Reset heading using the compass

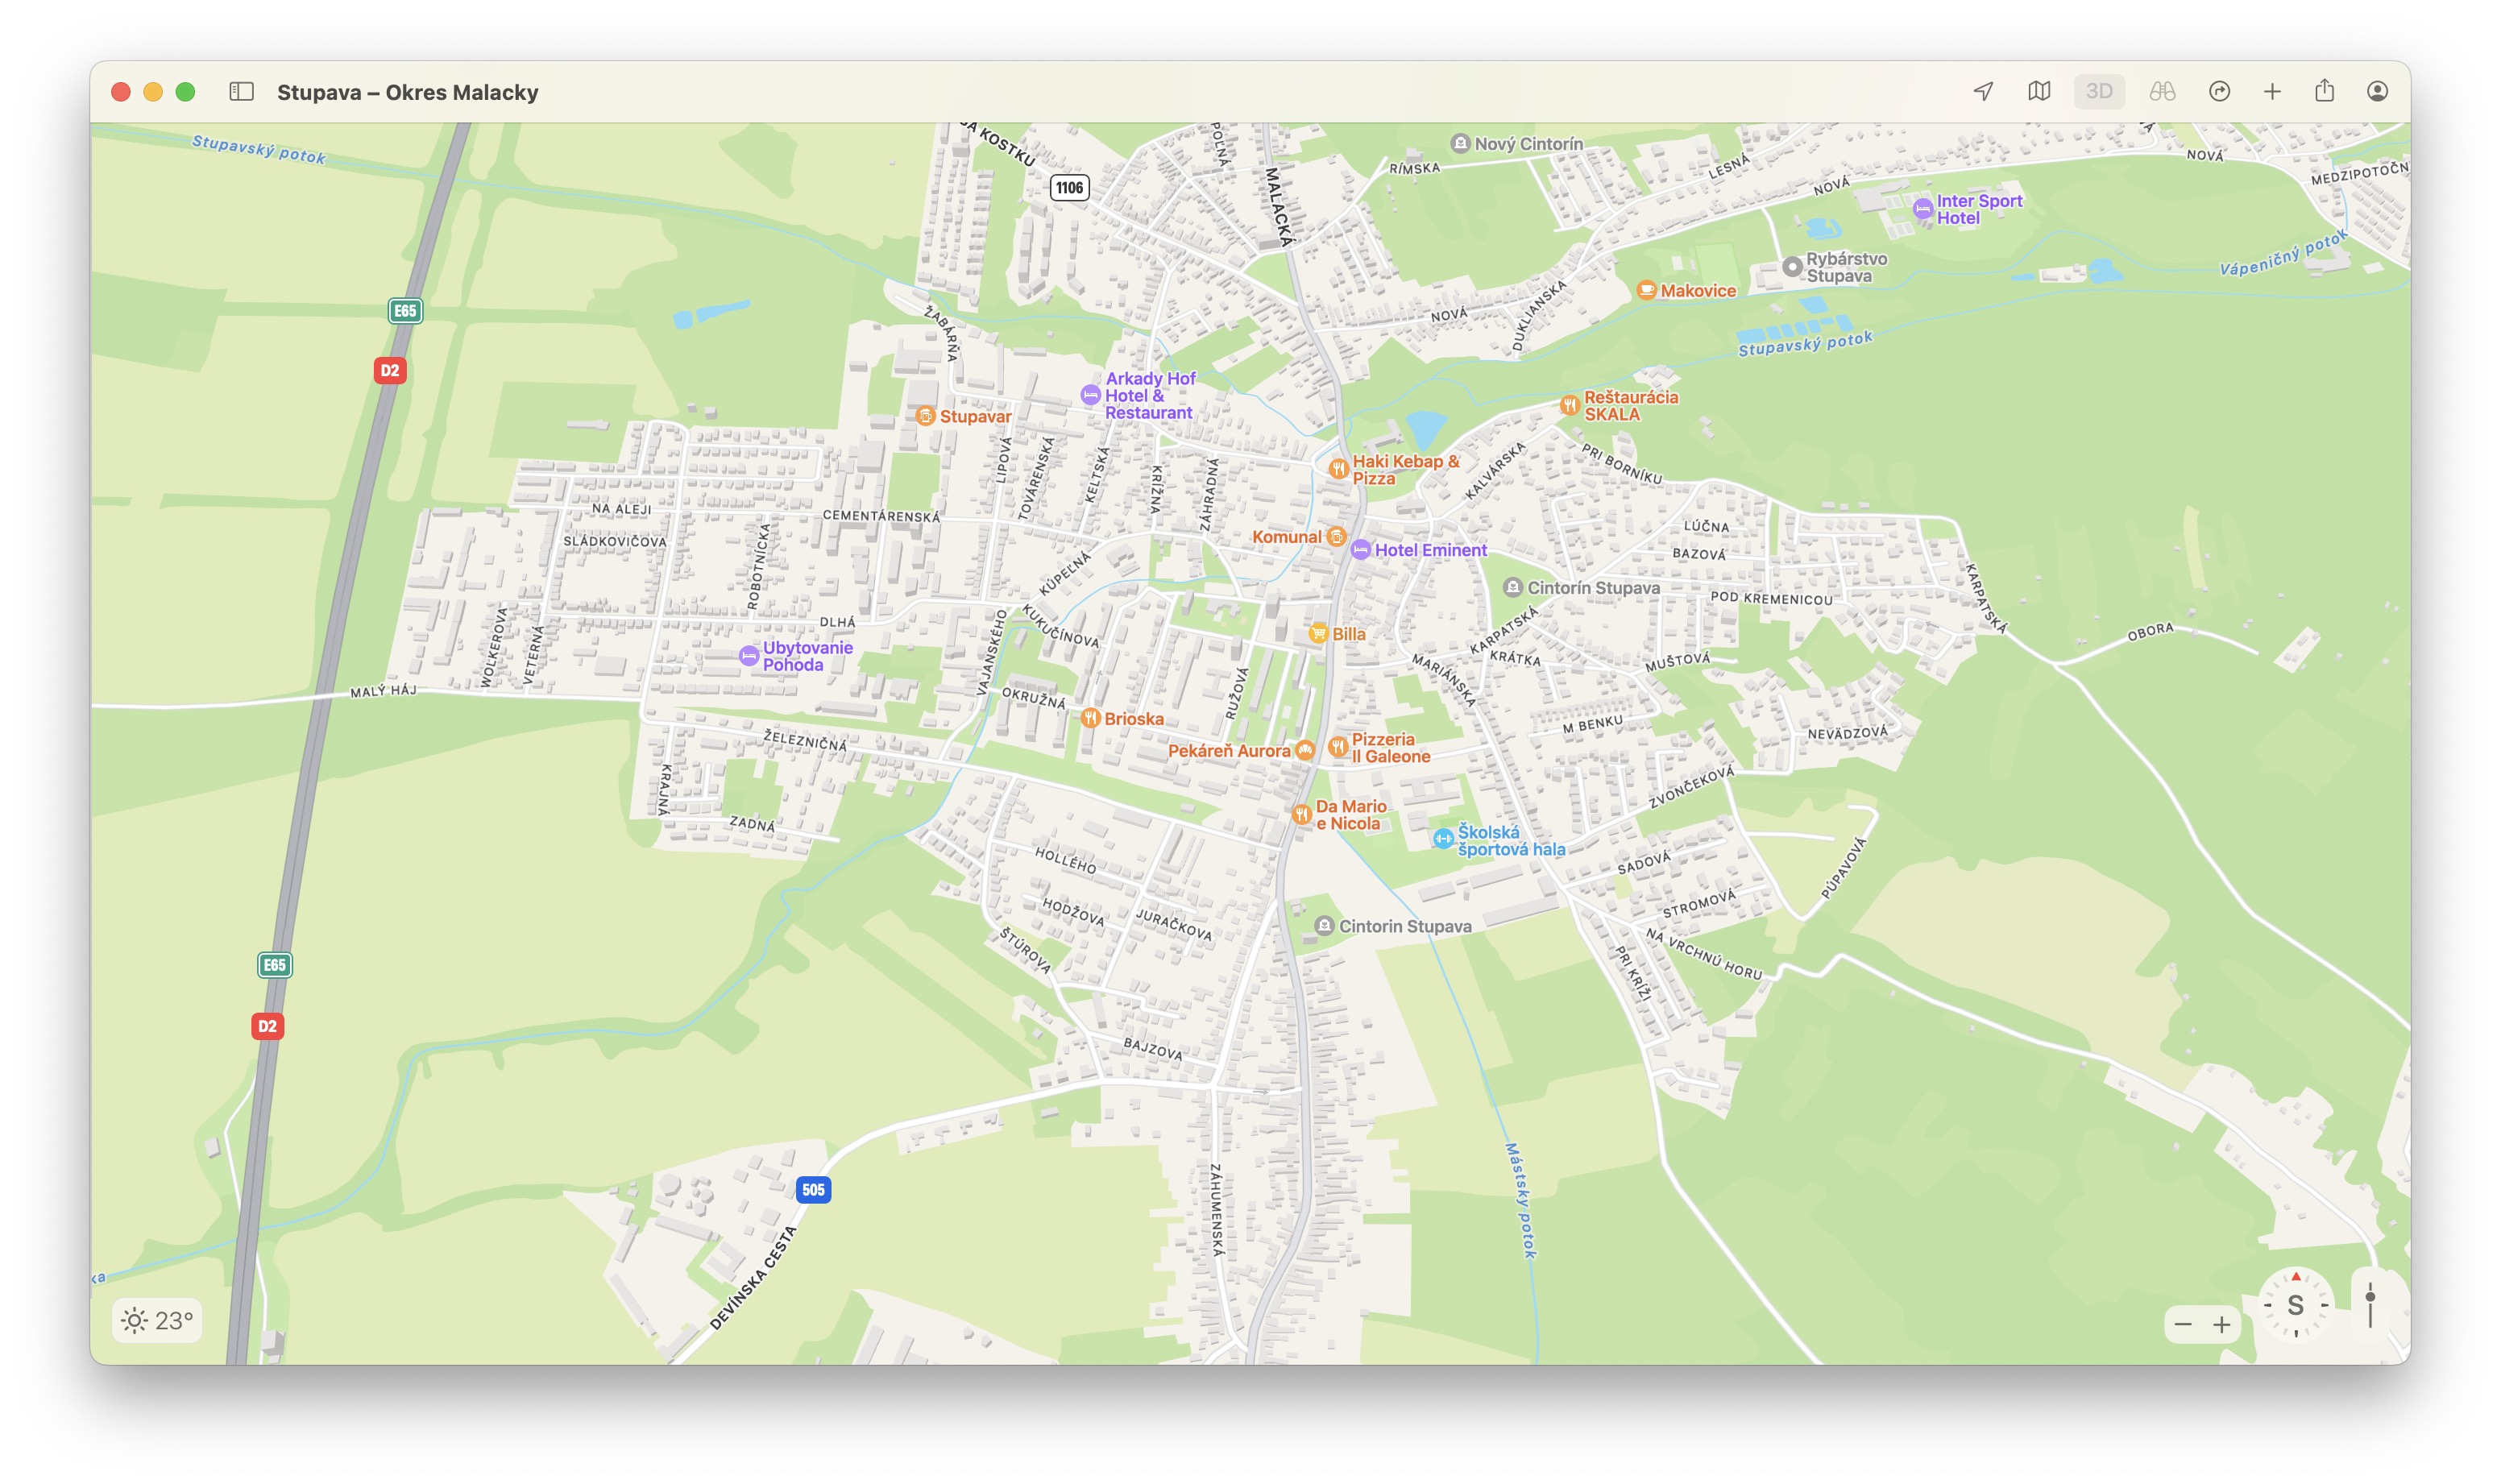[x=2296, y=1305]
